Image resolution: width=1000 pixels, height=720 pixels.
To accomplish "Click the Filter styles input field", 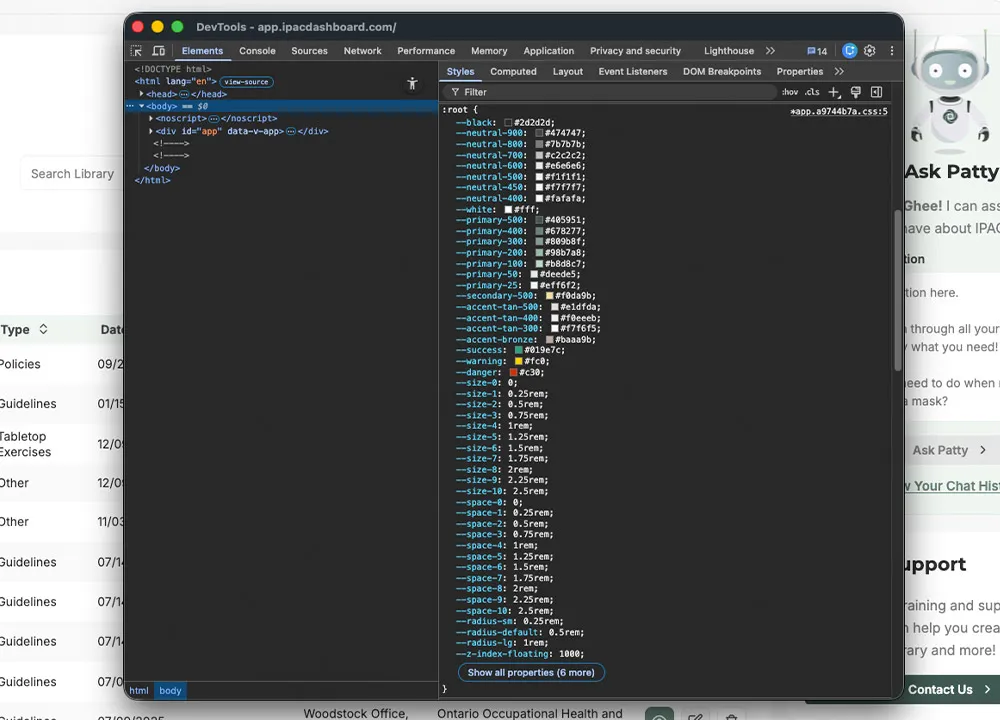I will coord(609,92).
